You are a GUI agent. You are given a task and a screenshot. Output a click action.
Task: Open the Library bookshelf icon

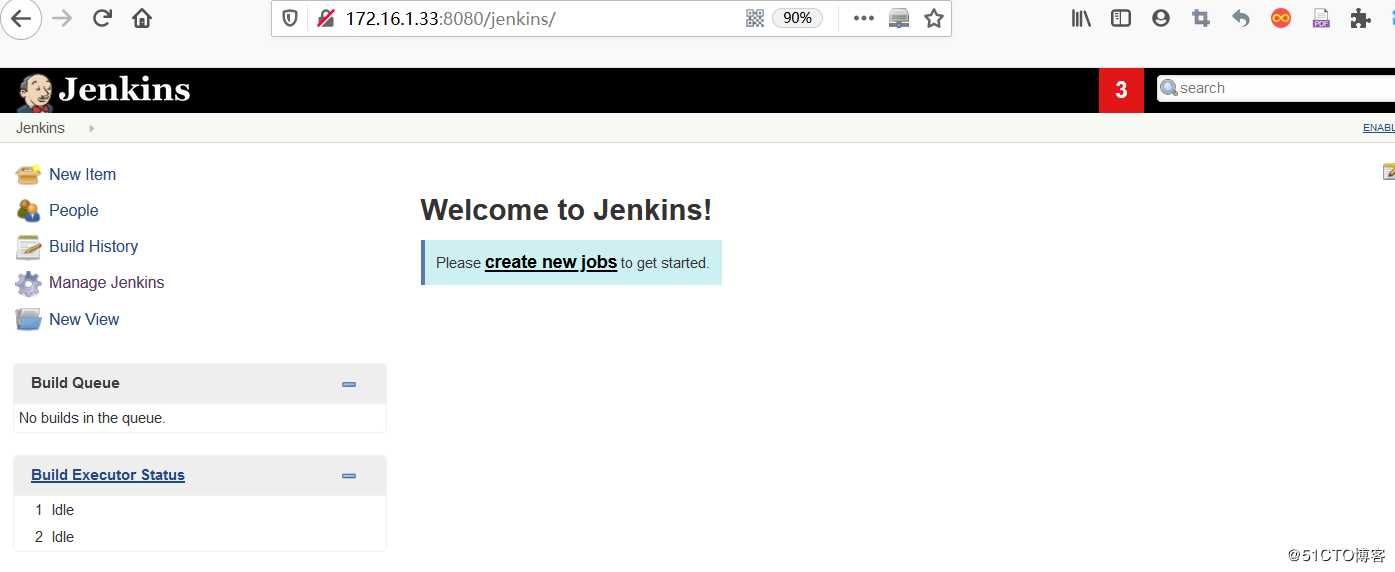(x=1081, y=18)
